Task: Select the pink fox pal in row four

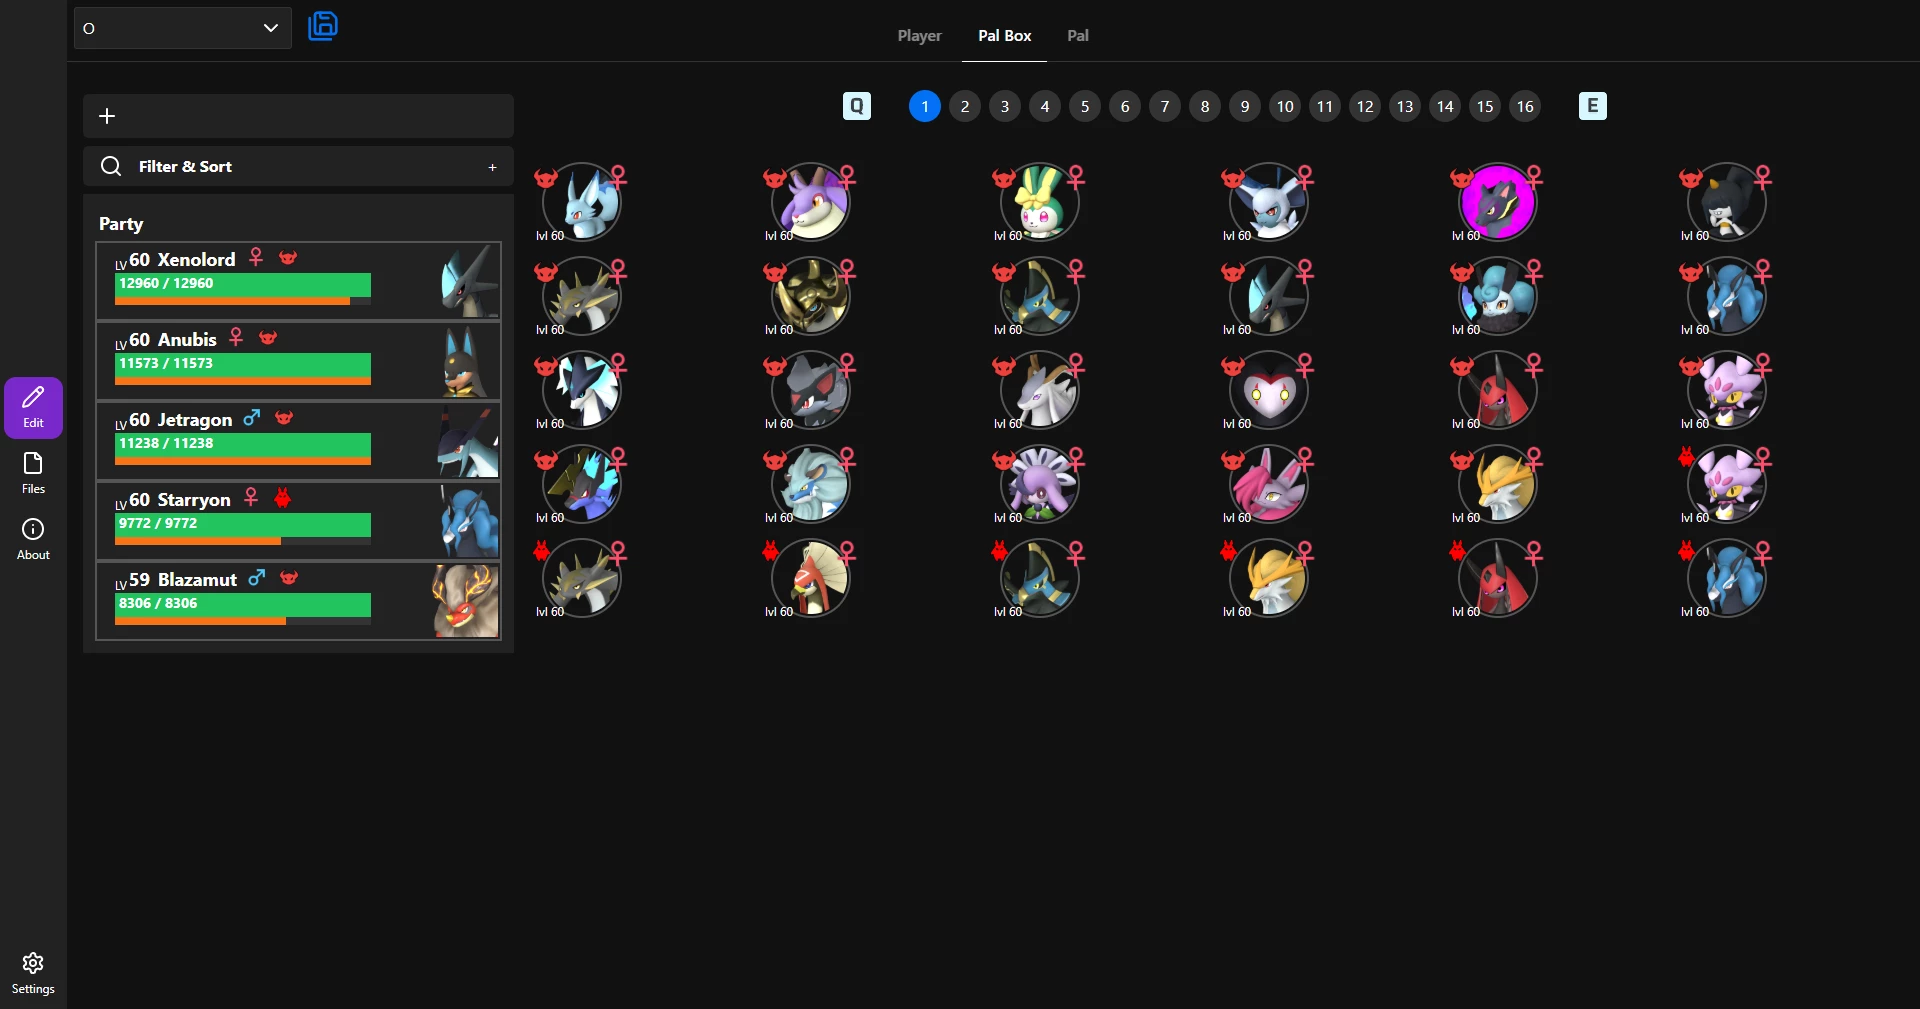Action: (1268, 484)
